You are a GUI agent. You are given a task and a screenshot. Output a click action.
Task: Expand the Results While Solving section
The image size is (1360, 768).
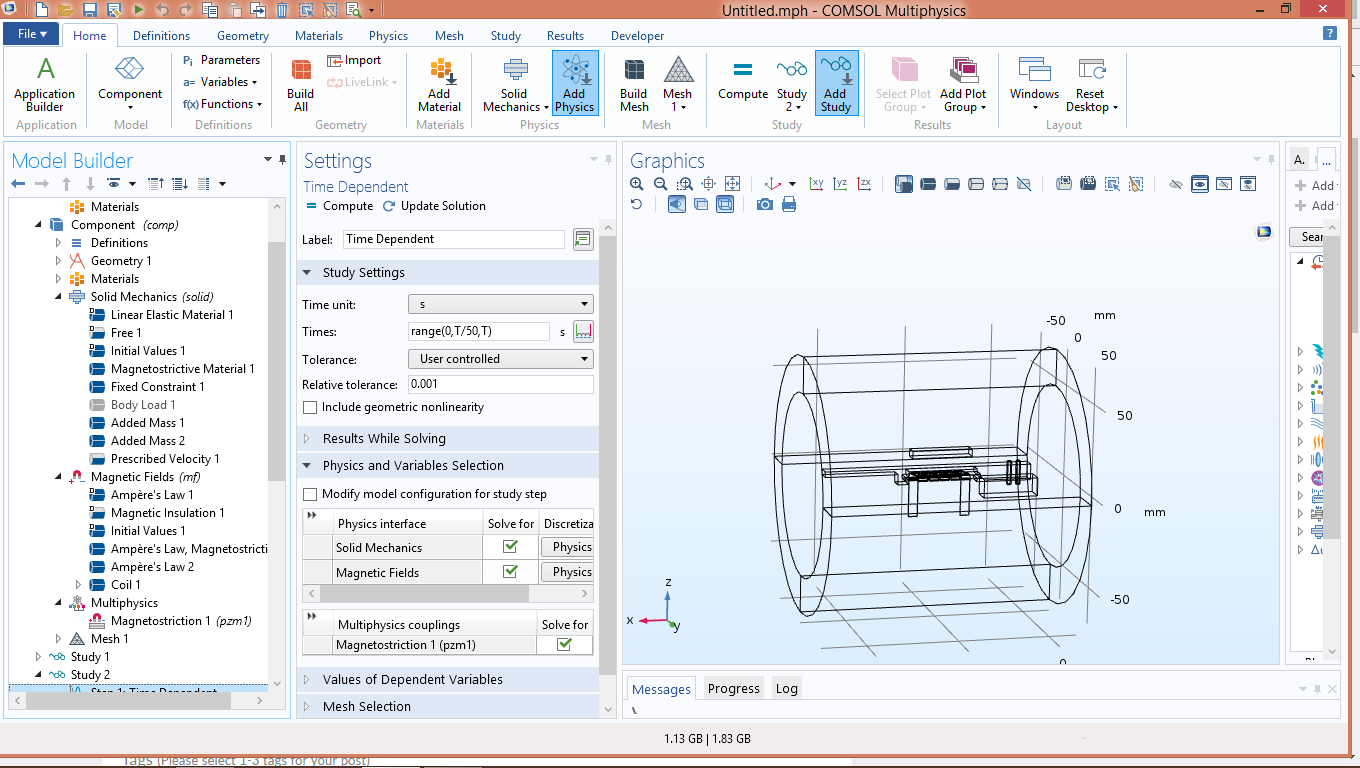pyautogui.click(x=384, y=439)
